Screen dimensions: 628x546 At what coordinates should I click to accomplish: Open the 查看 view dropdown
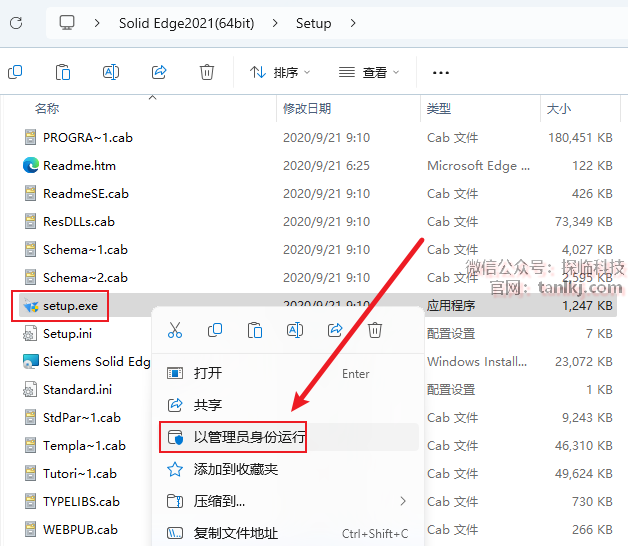369,73
